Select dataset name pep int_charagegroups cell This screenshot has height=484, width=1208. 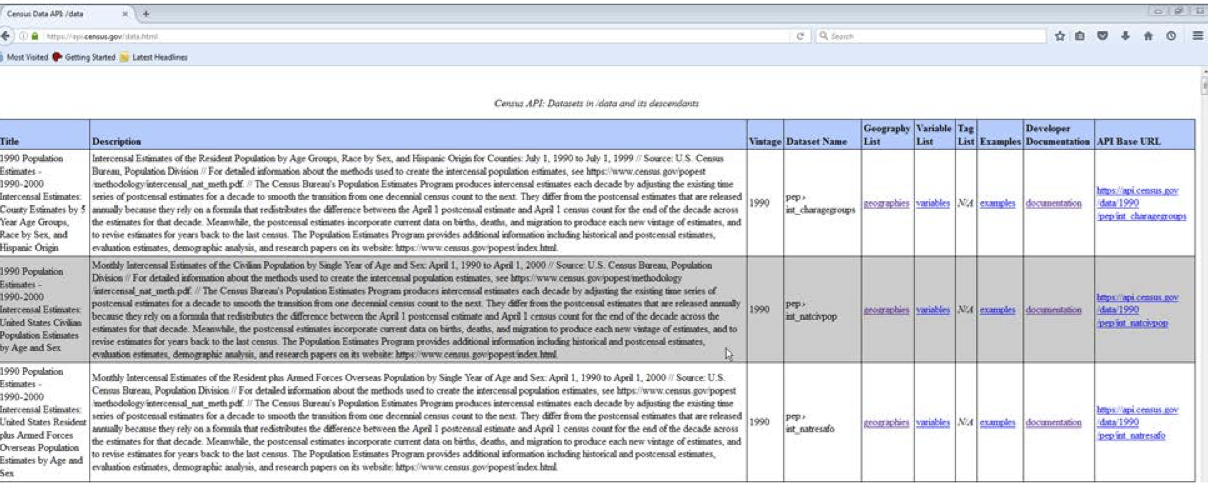pyautogui.click(x=822, y=203)
